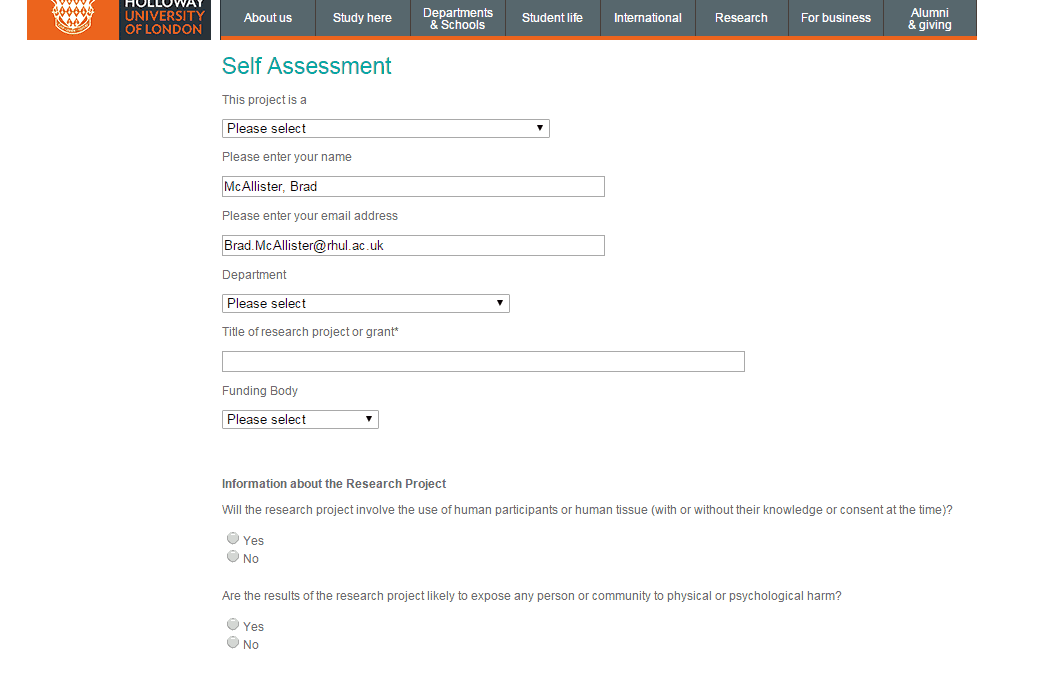
Task: Click the Self Assessment heading
Action: pyautogui.click(x=307, y=66)
